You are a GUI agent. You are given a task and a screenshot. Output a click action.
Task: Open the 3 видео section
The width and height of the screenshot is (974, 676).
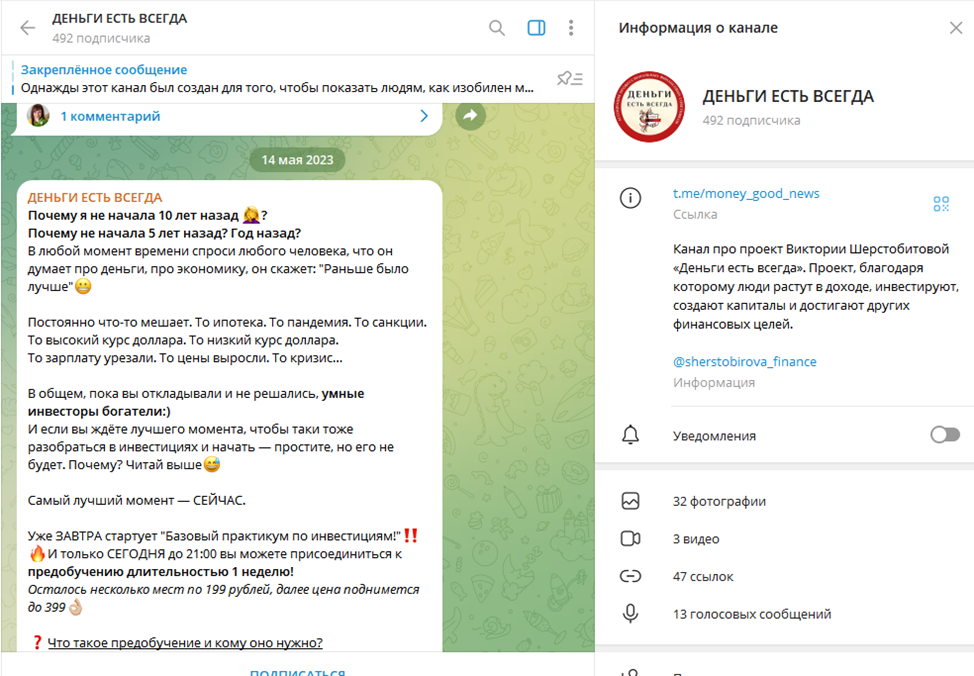(784, 539)
